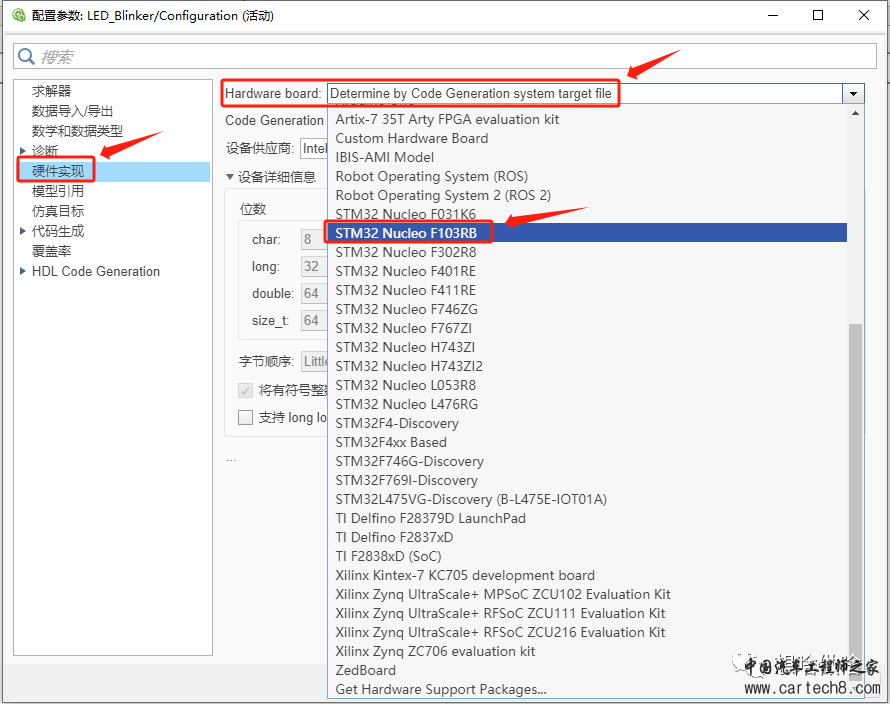The height and width of the screenshot is (704, 890).
Task: Choose STM32 Nucleo F103RB
Action: click(x=587, y=233)
